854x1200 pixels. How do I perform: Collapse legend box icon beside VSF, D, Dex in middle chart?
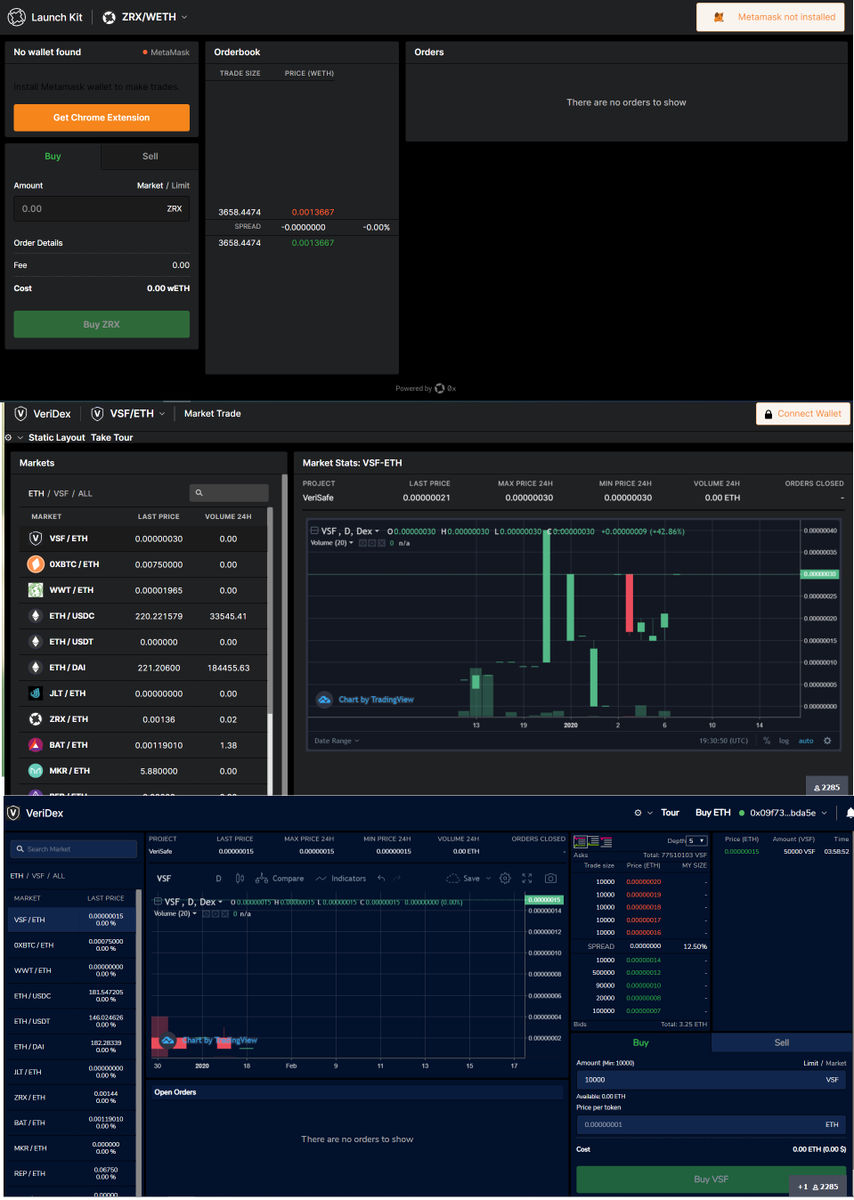tap(314, 531)
